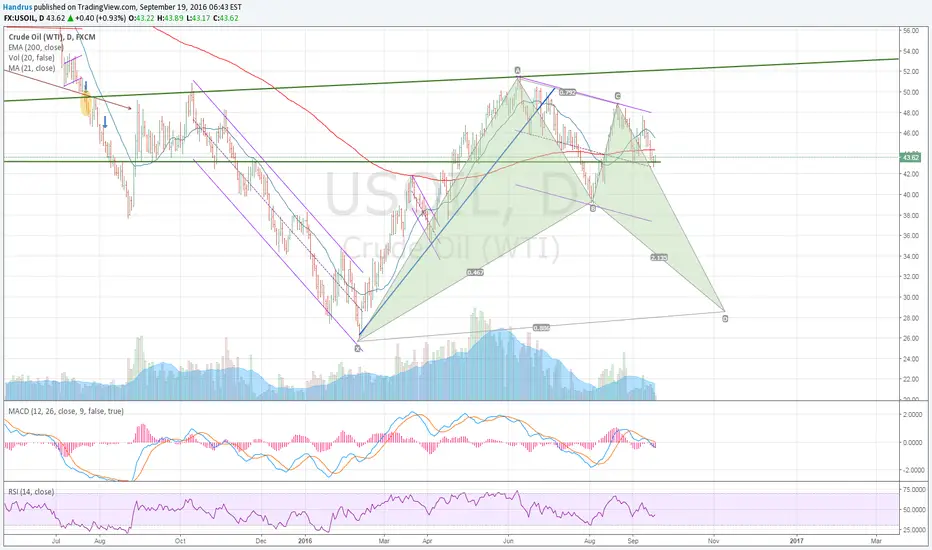This screenshot has height=550, width=932.
Task: Select pattern point label A
Action: (x=518, y=71)
